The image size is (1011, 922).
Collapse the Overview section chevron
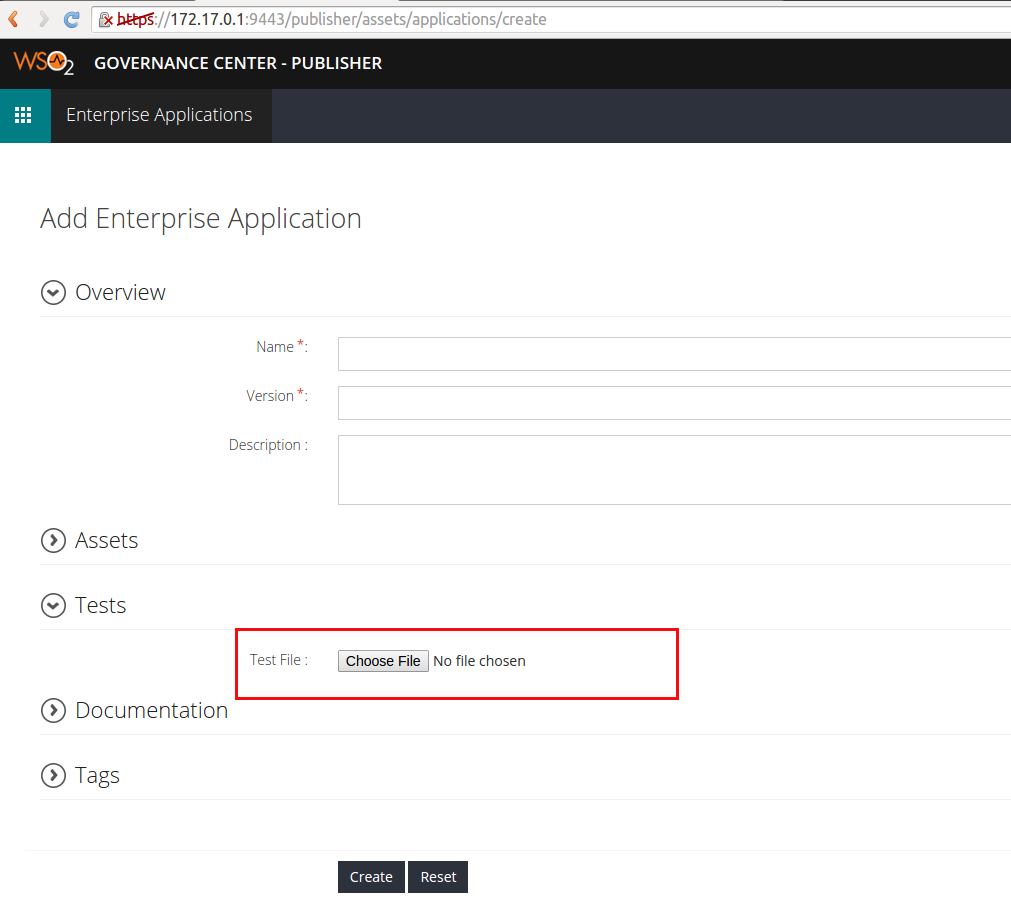[x=54, y=293]
